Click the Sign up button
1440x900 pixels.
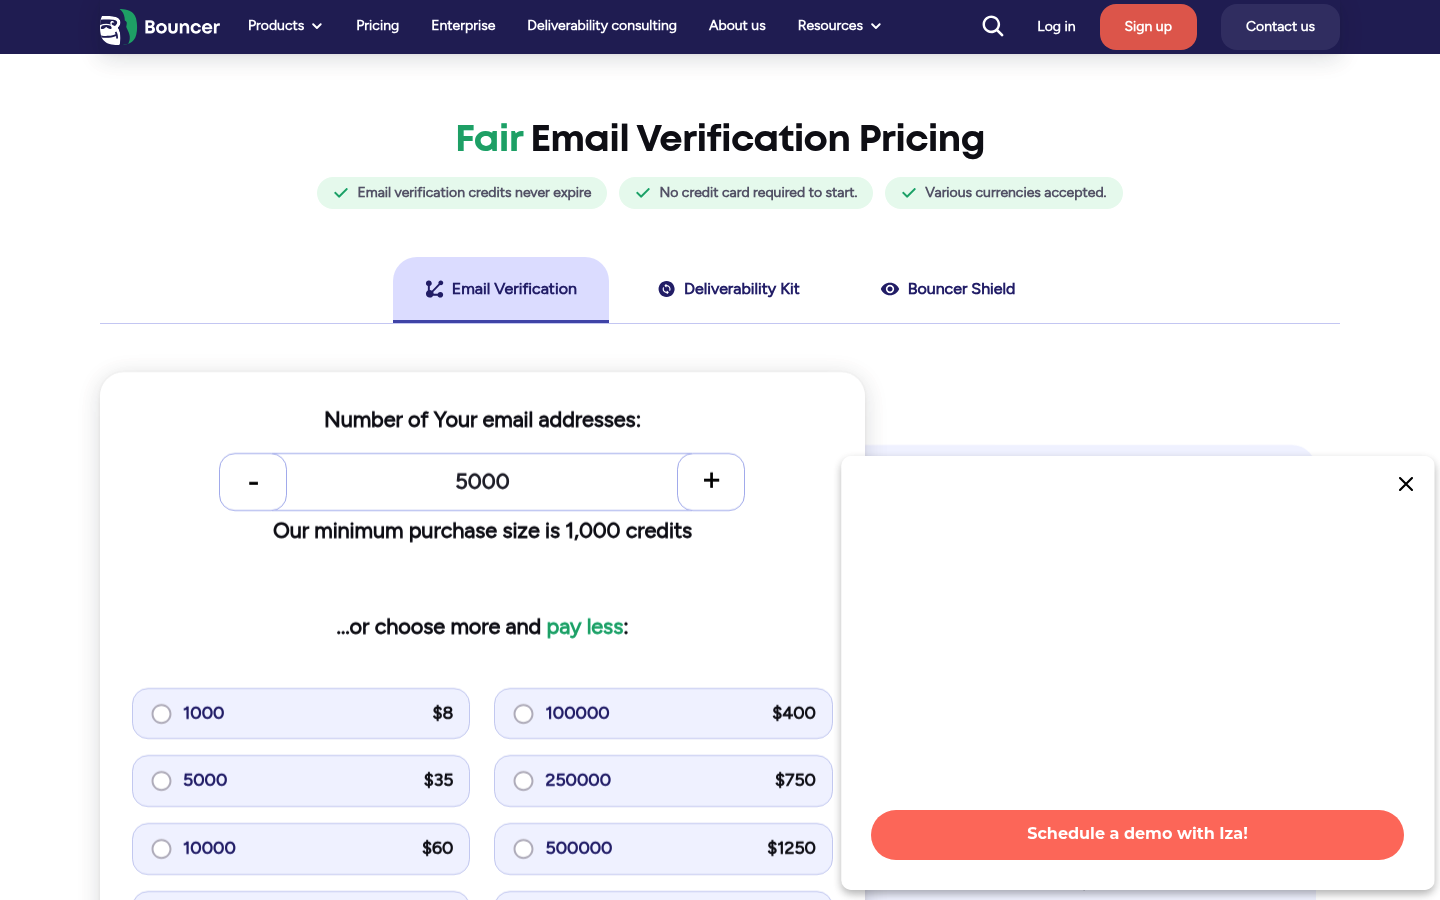click(1148, 27)
